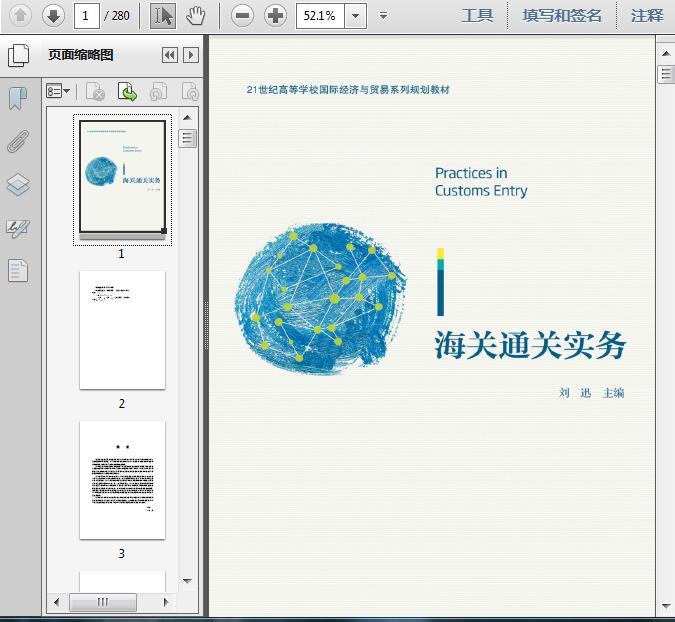The width and height of the screenshot is (675, 622).
Task: Click the thumbnail horizontal scrollbar handle
Action: pyautogui.click(x=103, y=602)
